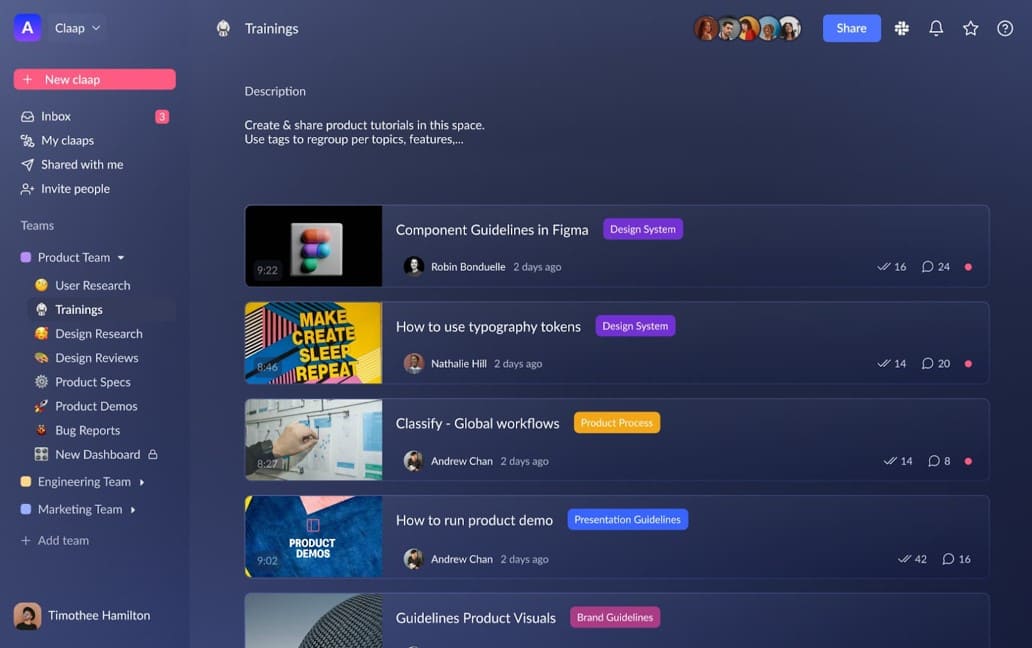Open comments icon on How to run product demo
This screenshot has width=1032, height=648.
pos(948,559)
